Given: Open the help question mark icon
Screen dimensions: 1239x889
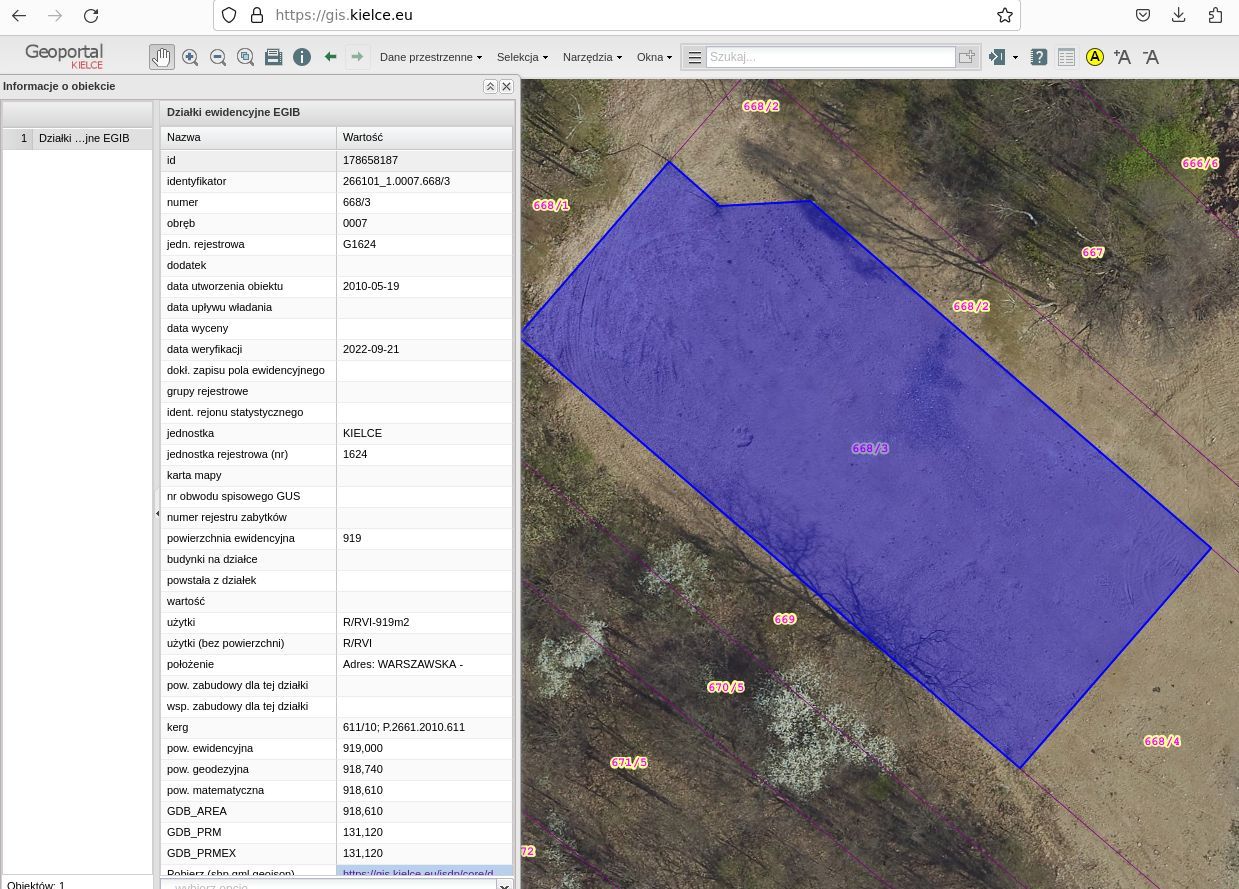Looking at the screenshot, I should (1039, 57).
